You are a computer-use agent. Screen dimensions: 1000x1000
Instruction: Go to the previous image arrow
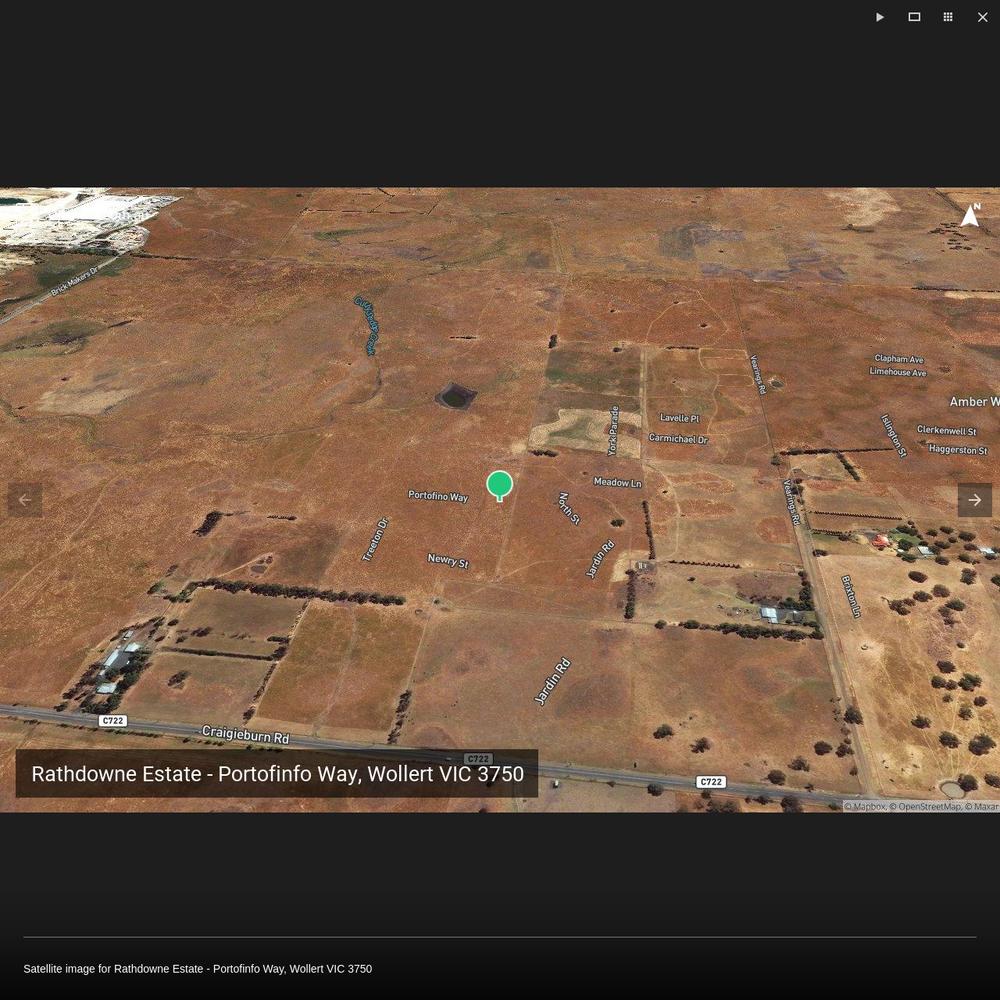pos(25,500)
